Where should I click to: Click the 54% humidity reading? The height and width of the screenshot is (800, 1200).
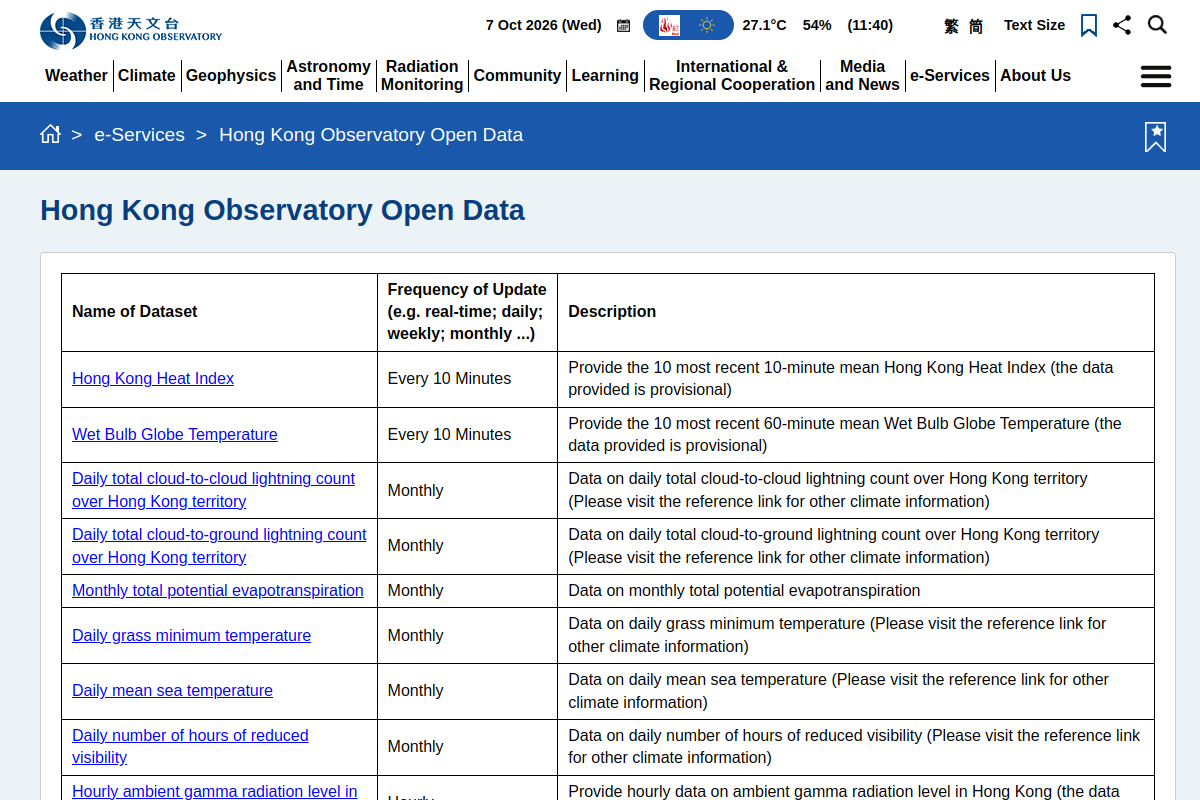817,25
